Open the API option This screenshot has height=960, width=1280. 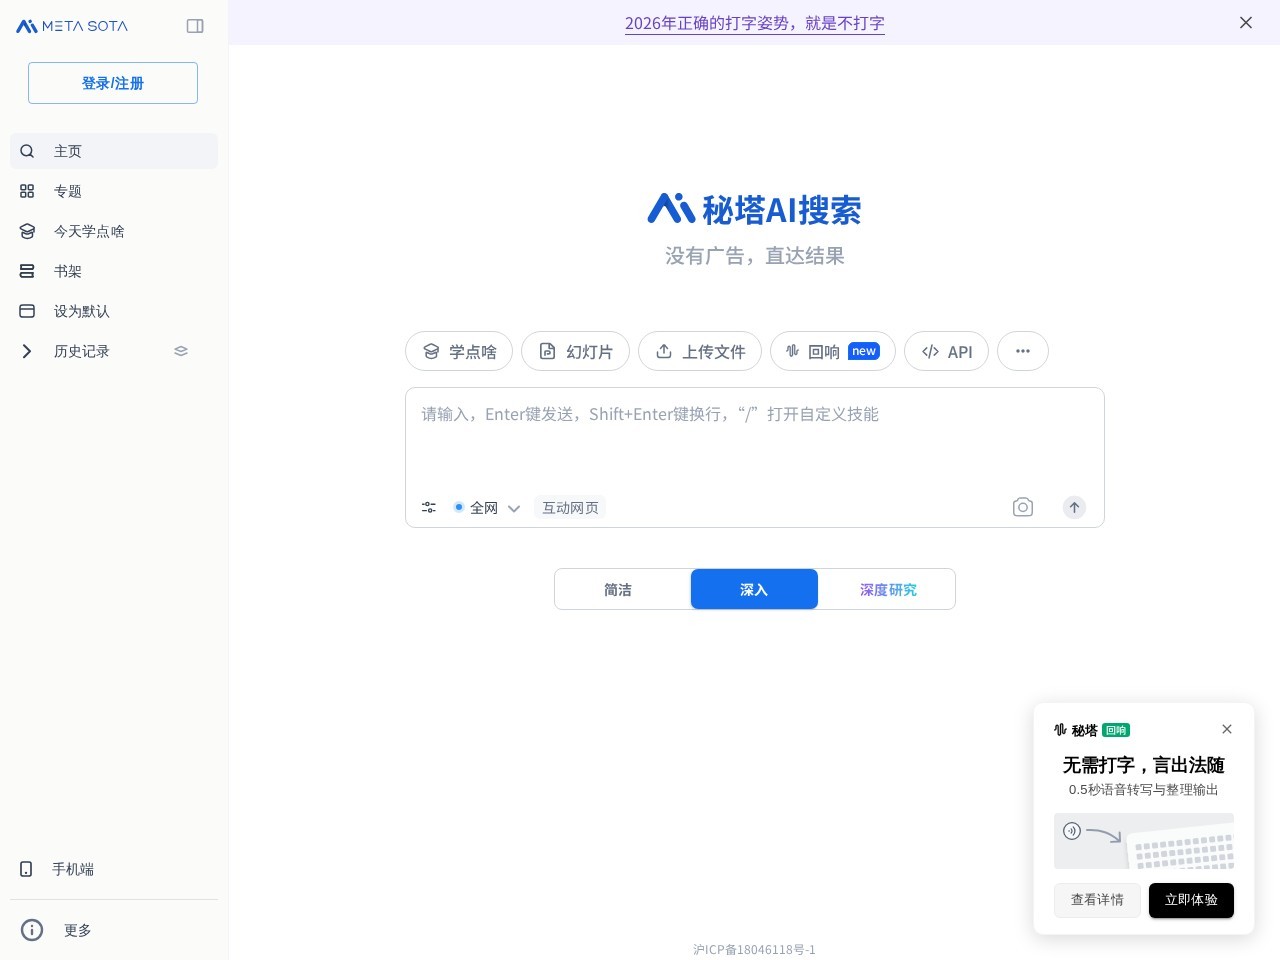(945, 351)
